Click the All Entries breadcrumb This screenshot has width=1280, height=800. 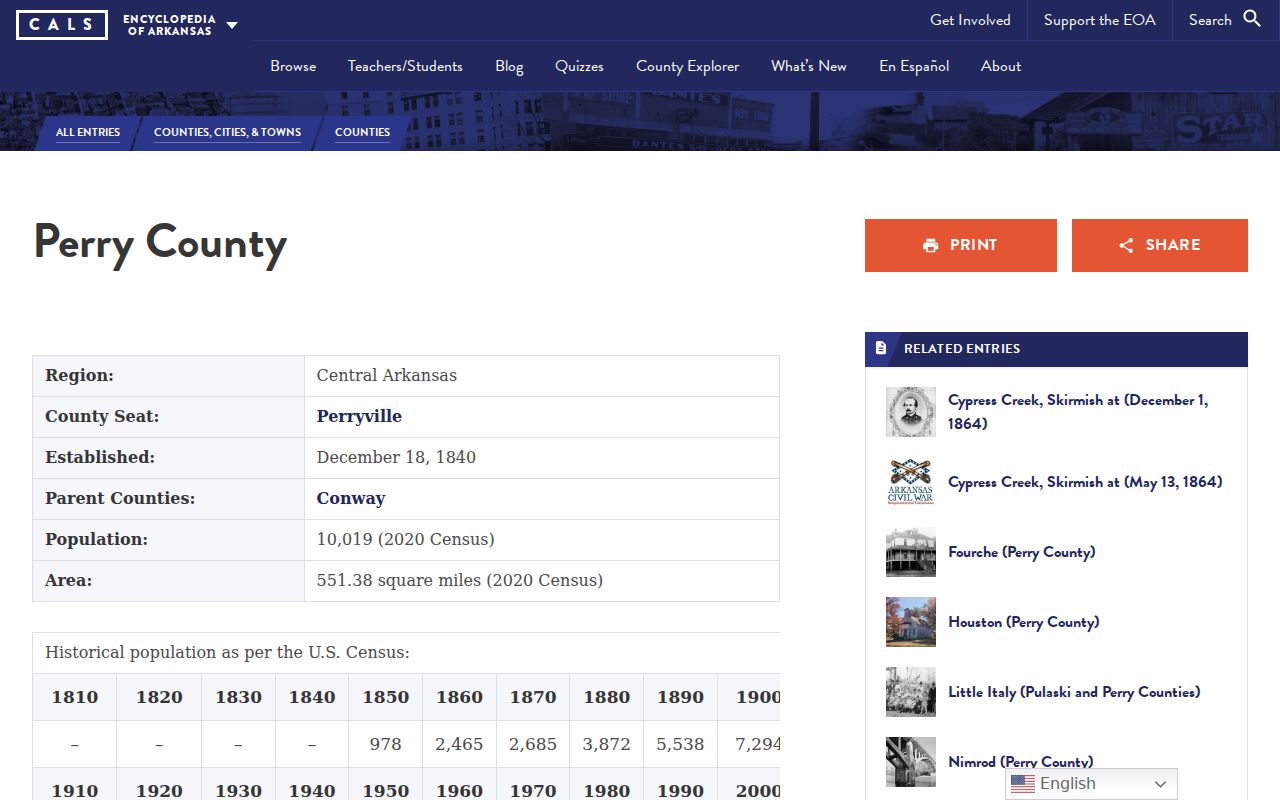point(88,132)
